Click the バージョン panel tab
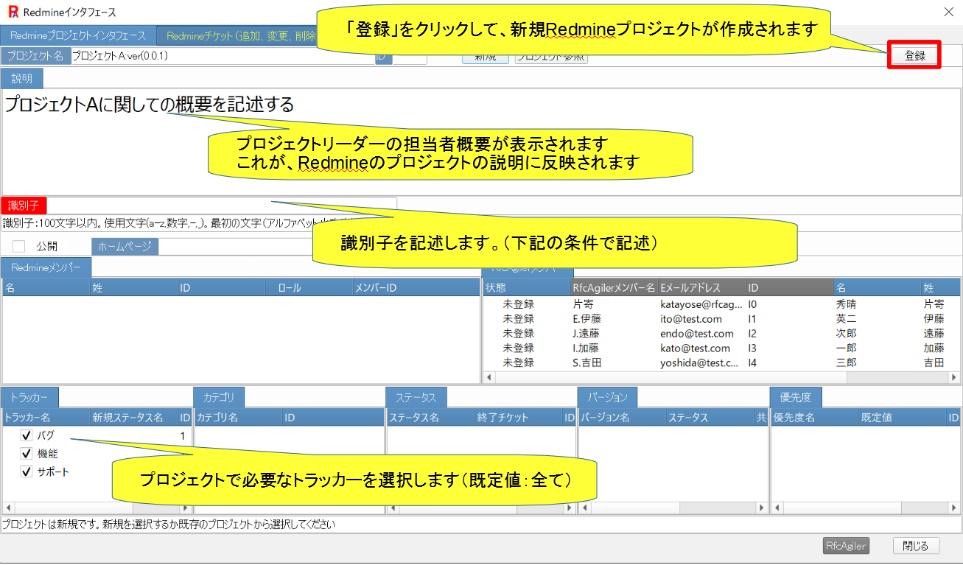The height and width of the screenshot is (565, 963). pyautogui.click(x=607, y=397)
